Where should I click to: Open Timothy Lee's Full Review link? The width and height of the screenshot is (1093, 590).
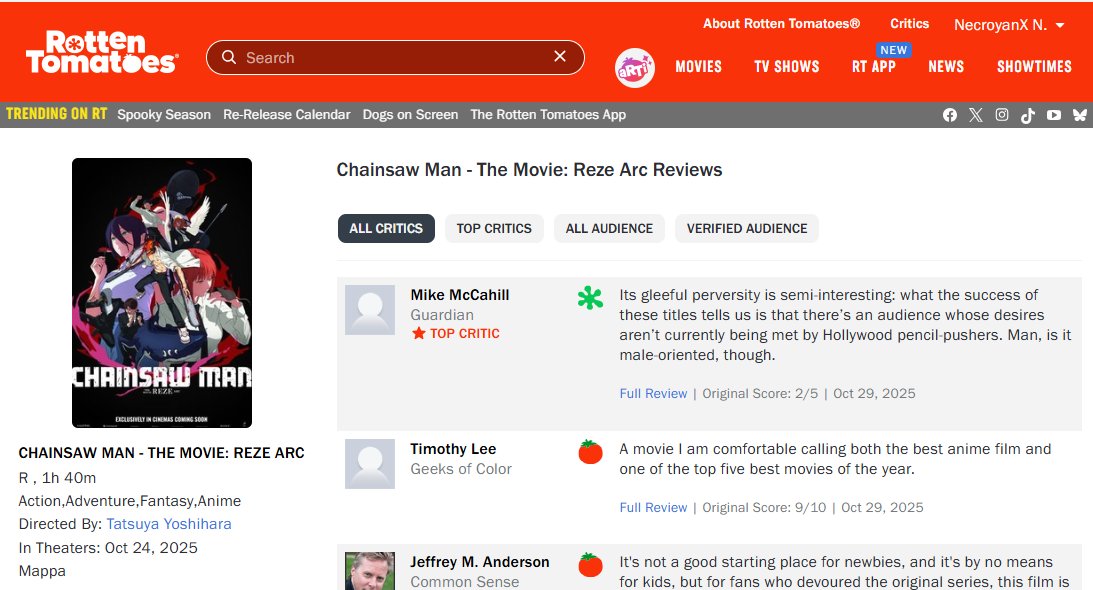tap(653, 508)
